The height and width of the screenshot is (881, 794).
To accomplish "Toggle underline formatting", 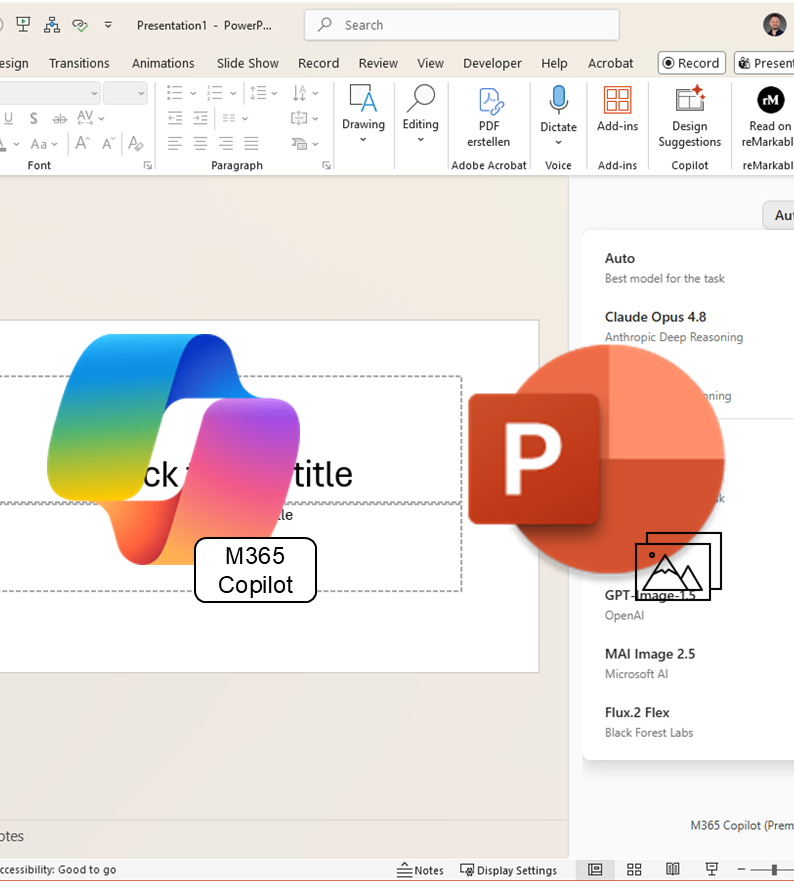I will pos(8,119).
